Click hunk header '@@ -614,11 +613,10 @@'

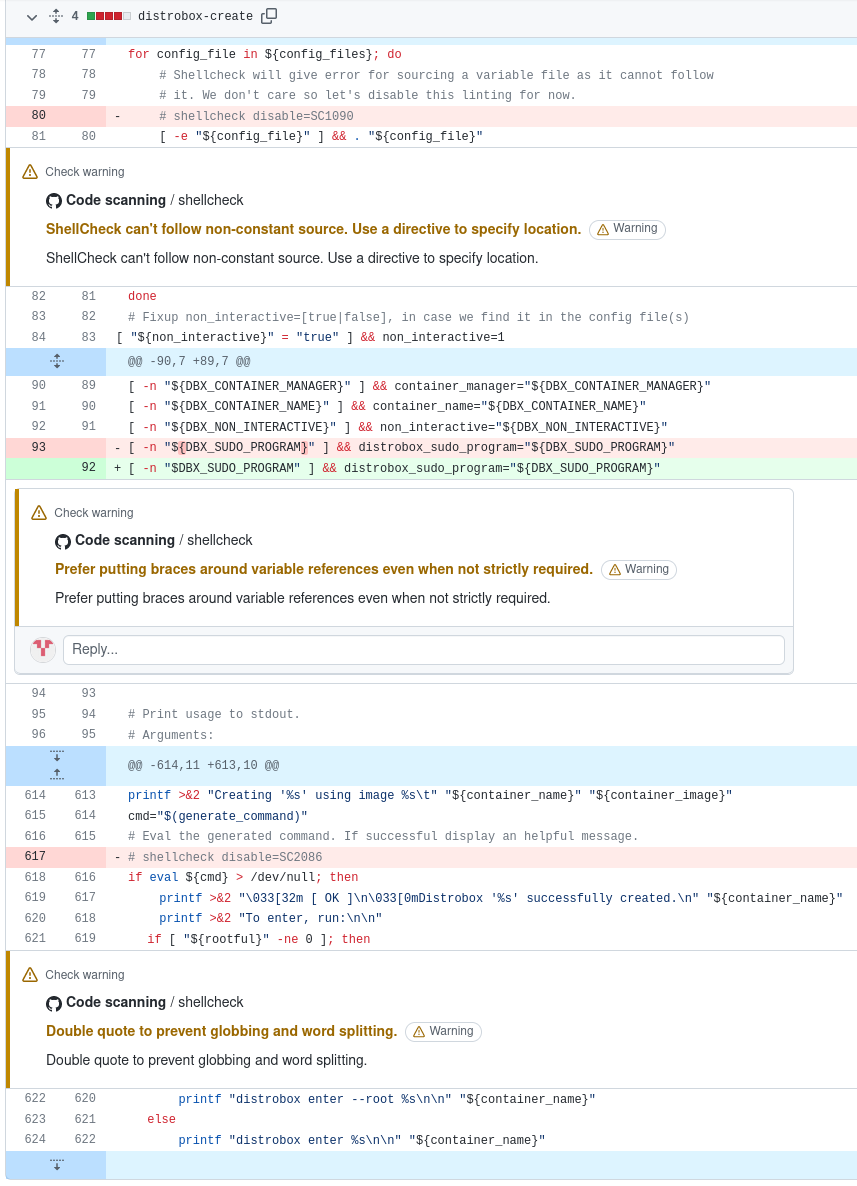(203, 765)
